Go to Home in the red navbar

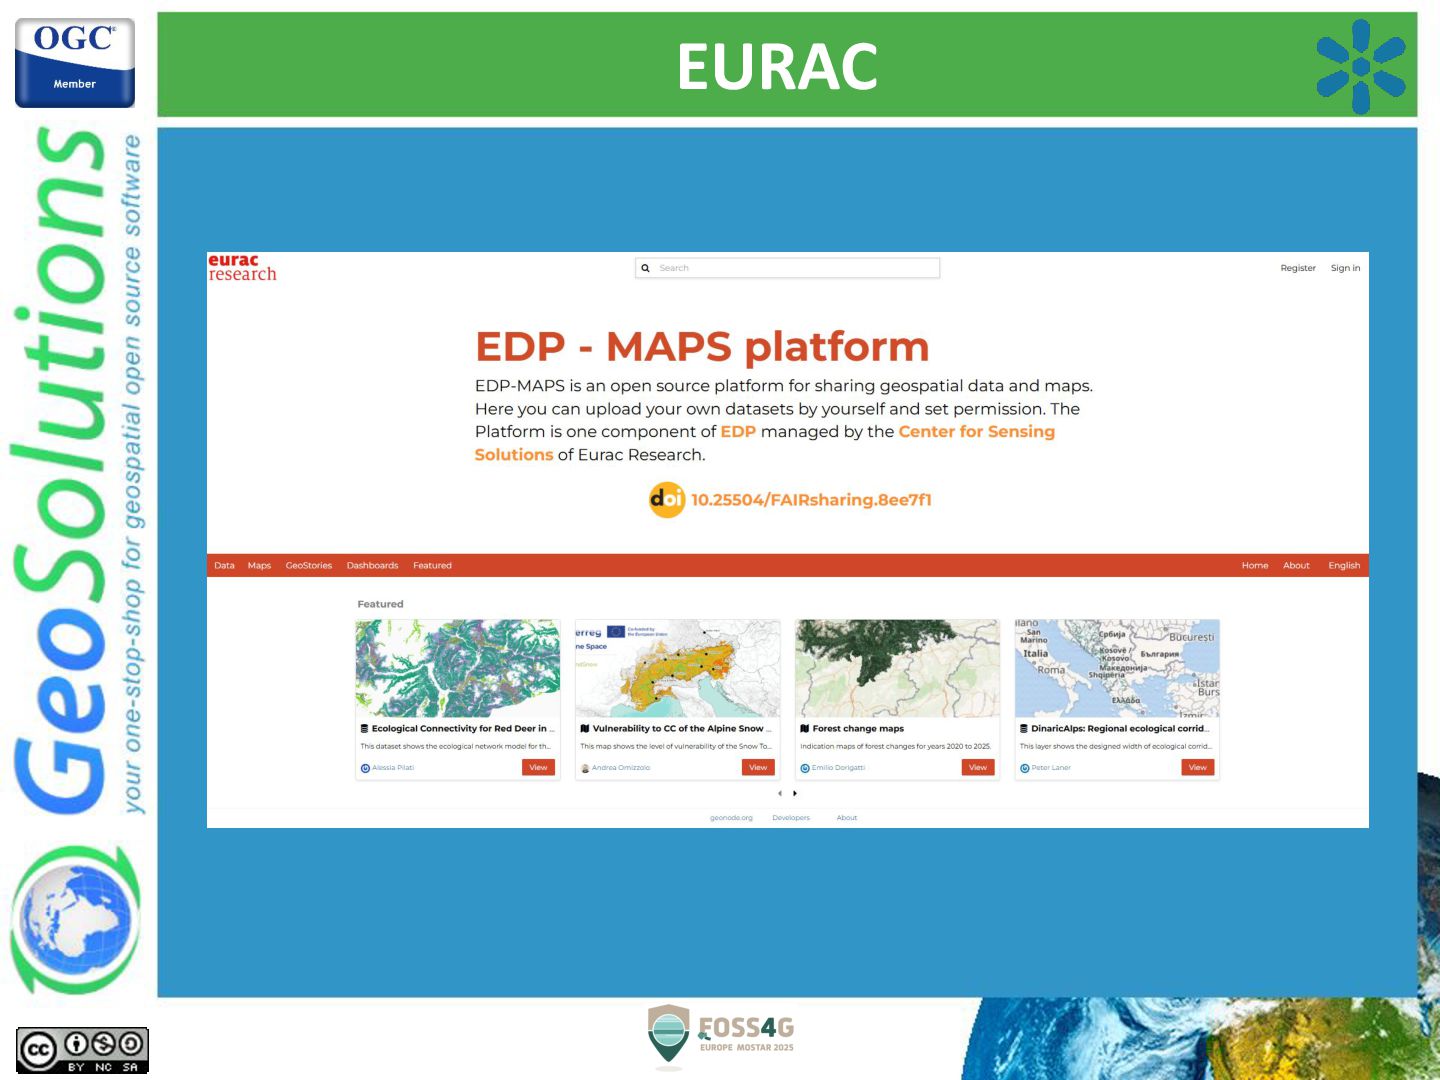tap(1255, 566)
